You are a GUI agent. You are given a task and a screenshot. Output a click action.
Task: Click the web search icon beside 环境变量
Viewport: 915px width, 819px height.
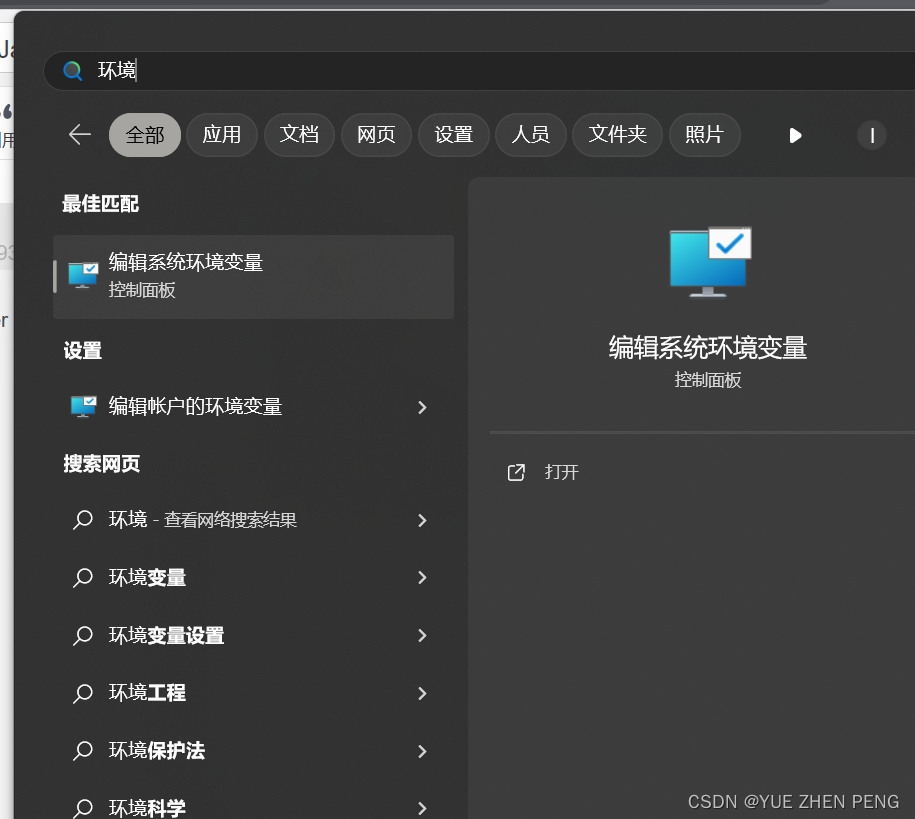(x=83, y=578)
